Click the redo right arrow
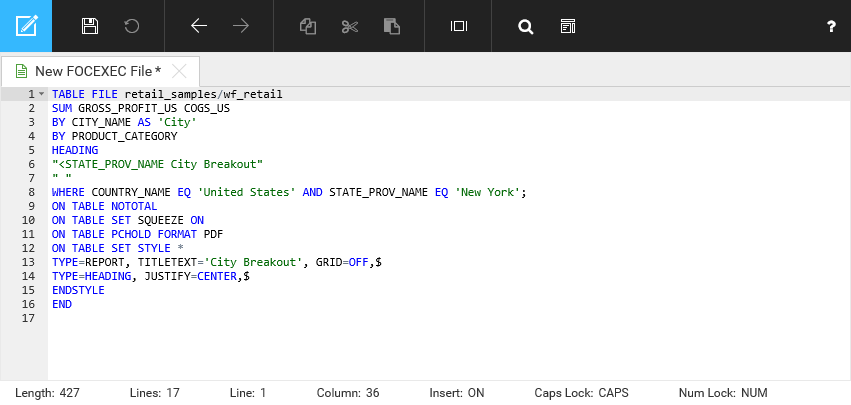This screenshot has width=851, height=405. pyautogui.click(x=241, y=26)
